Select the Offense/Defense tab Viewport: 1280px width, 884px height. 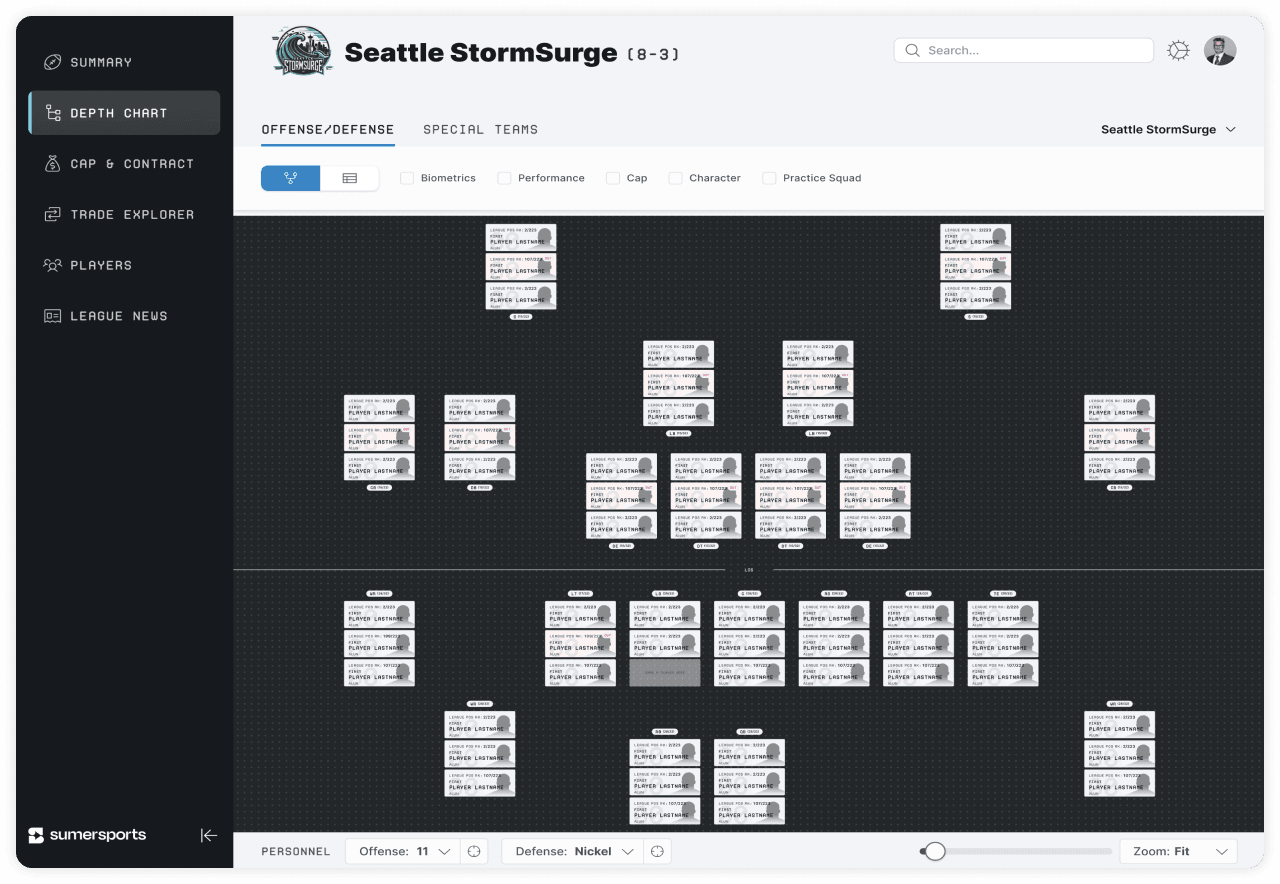click(327, 130)
